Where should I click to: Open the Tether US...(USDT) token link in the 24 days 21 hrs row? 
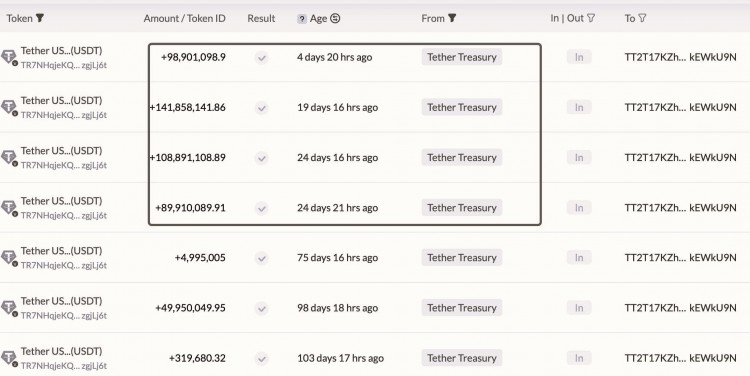coord(61,200)
